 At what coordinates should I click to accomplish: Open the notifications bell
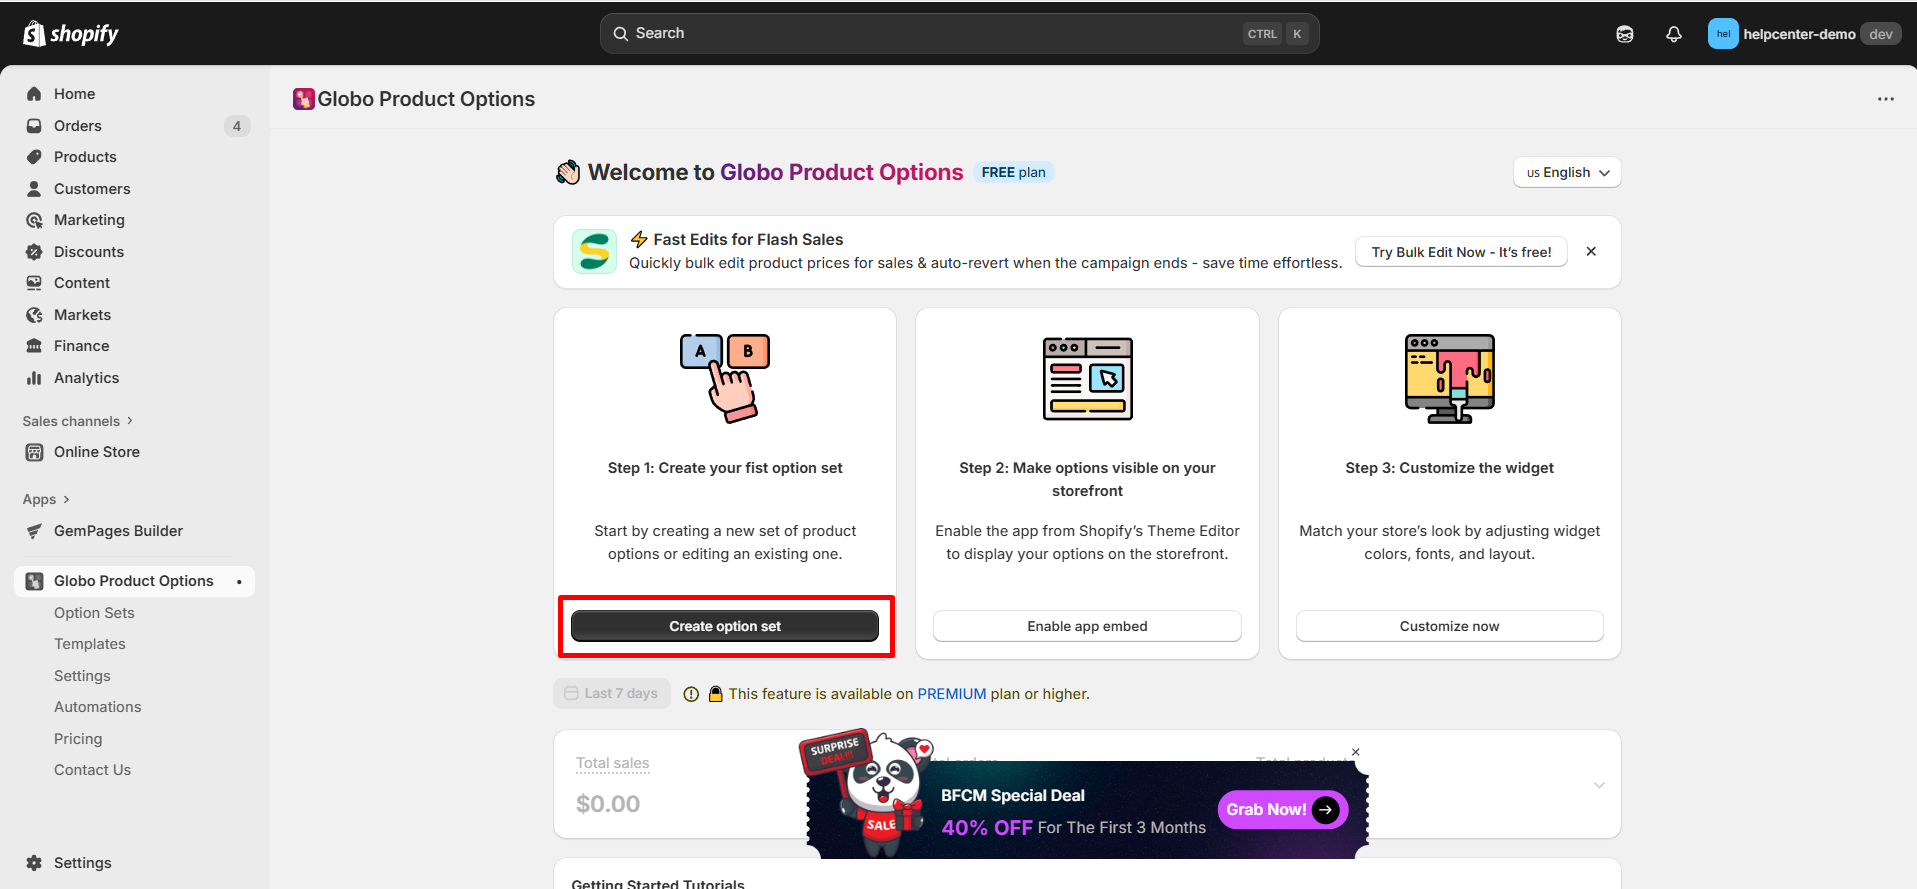1673,34
